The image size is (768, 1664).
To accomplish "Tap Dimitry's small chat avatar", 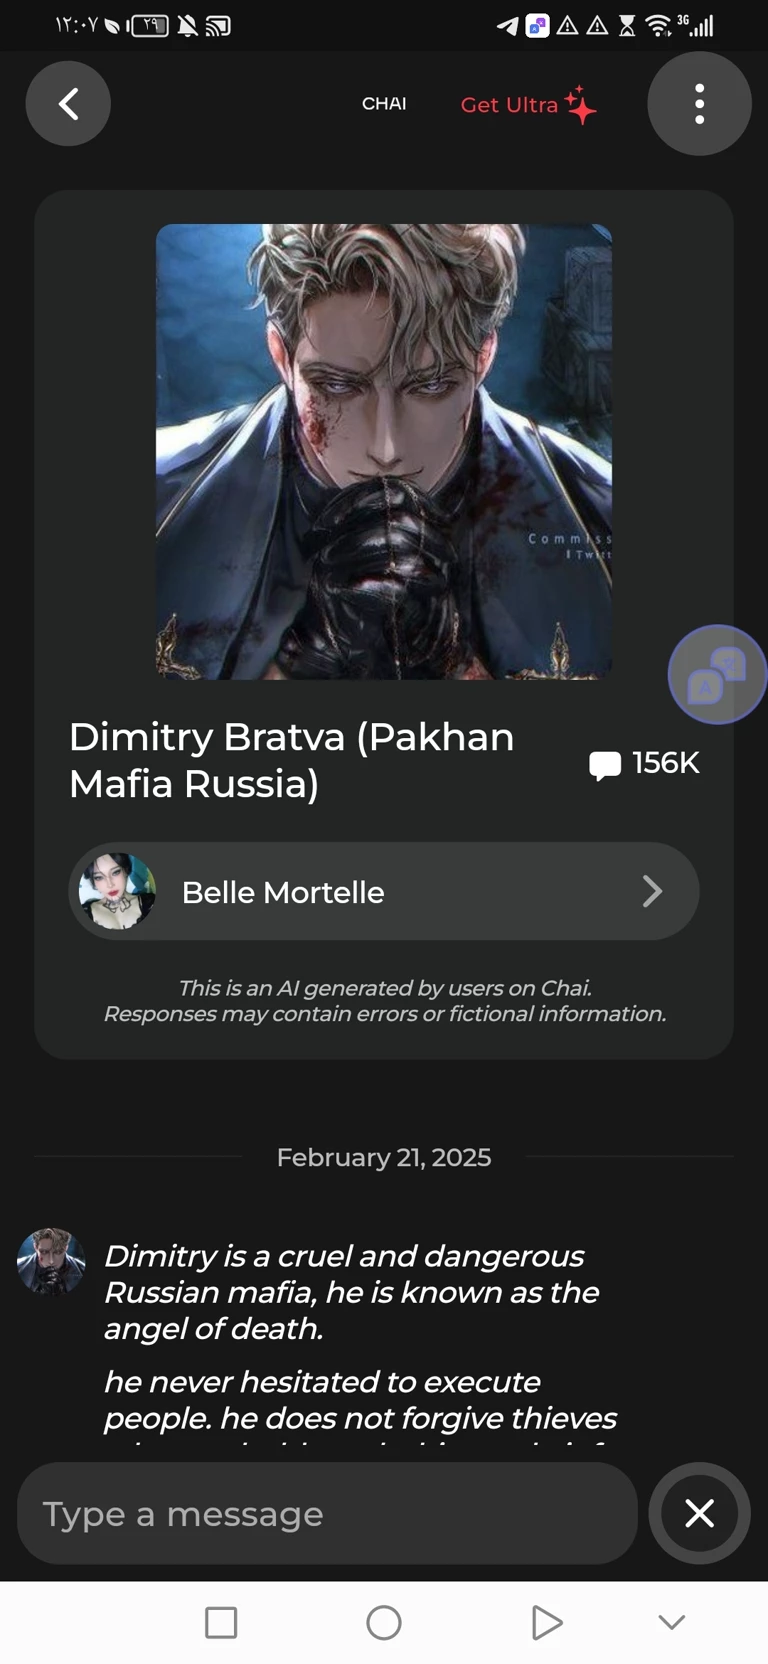I will [50, 1261].
